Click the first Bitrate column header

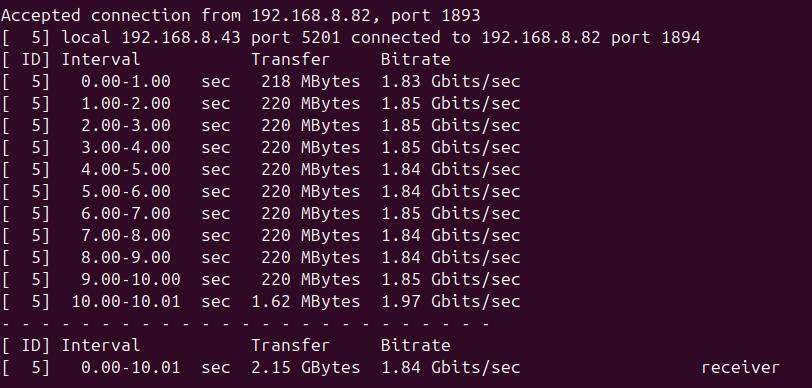415,59
